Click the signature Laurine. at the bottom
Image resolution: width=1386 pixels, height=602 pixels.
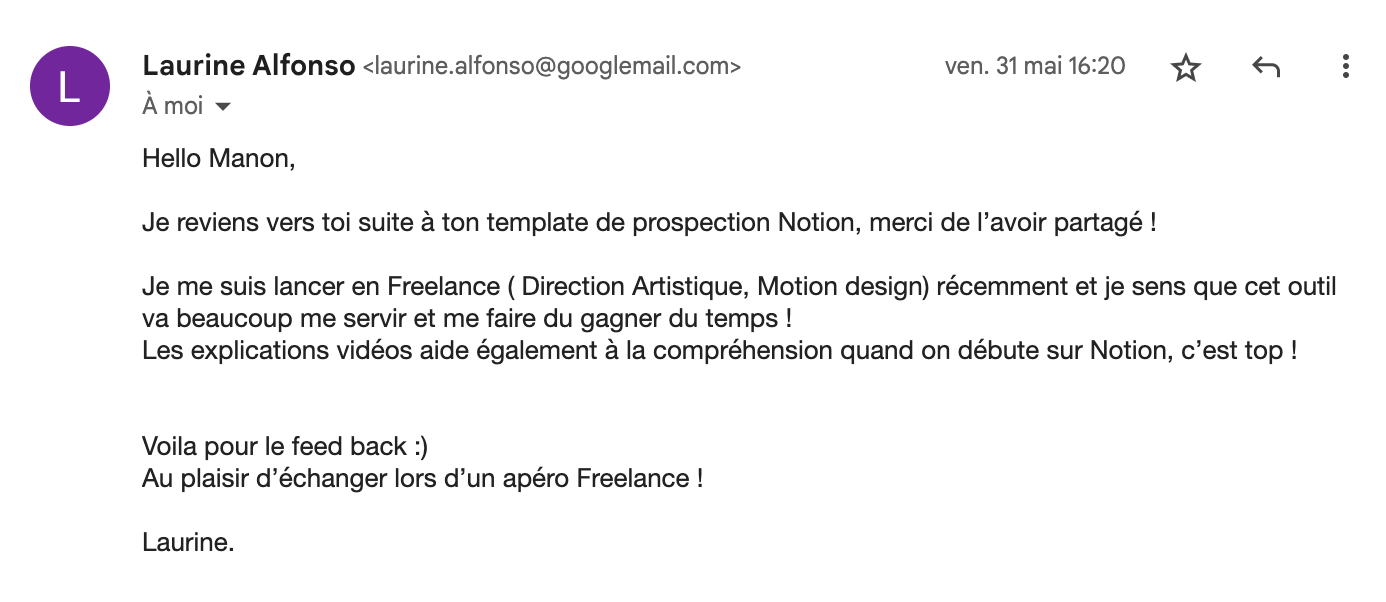(188, 543)
